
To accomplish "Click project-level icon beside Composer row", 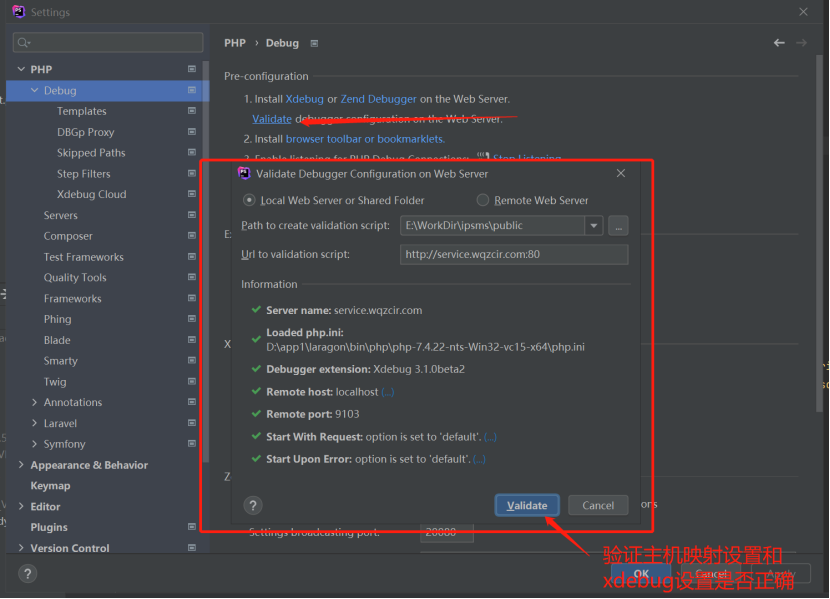I will (192, 235).
